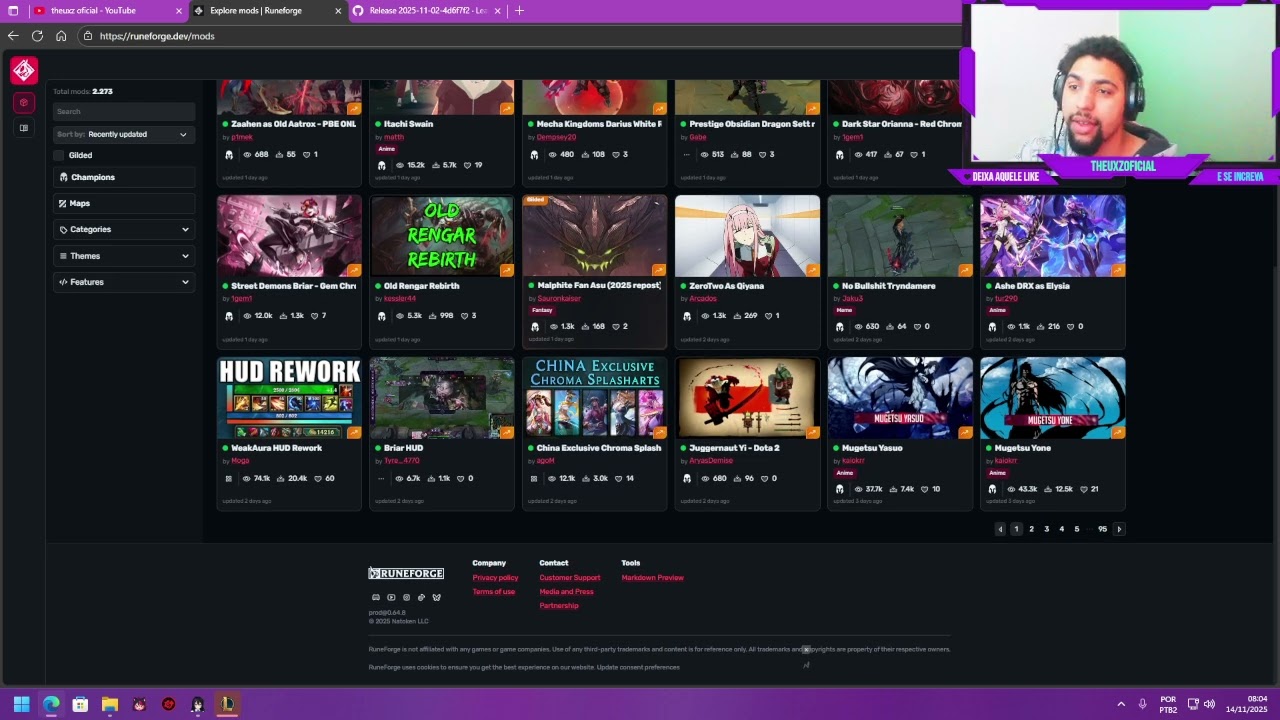Open the Champions filter
1280x720 pixels.
(x=124, y=177)
